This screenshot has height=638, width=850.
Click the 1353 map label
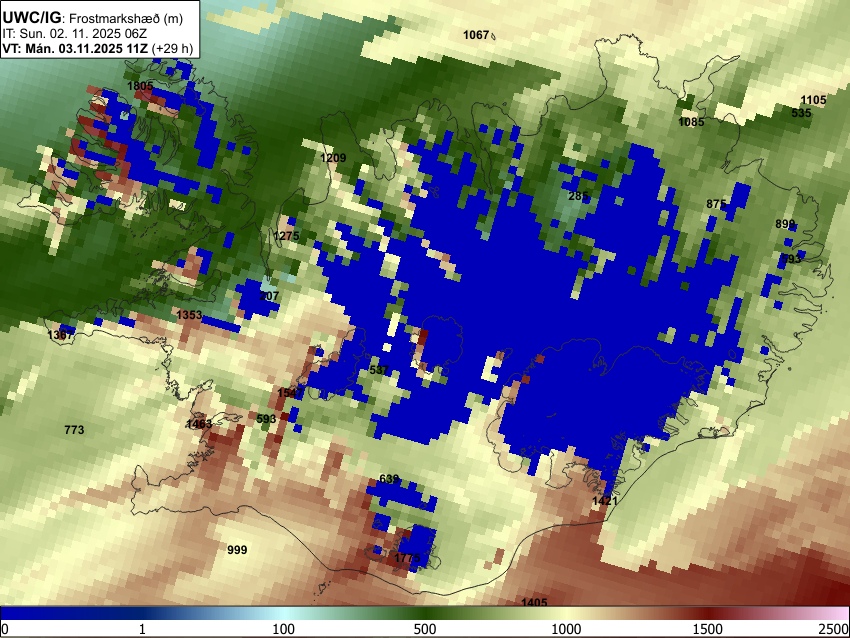[189, 315]
